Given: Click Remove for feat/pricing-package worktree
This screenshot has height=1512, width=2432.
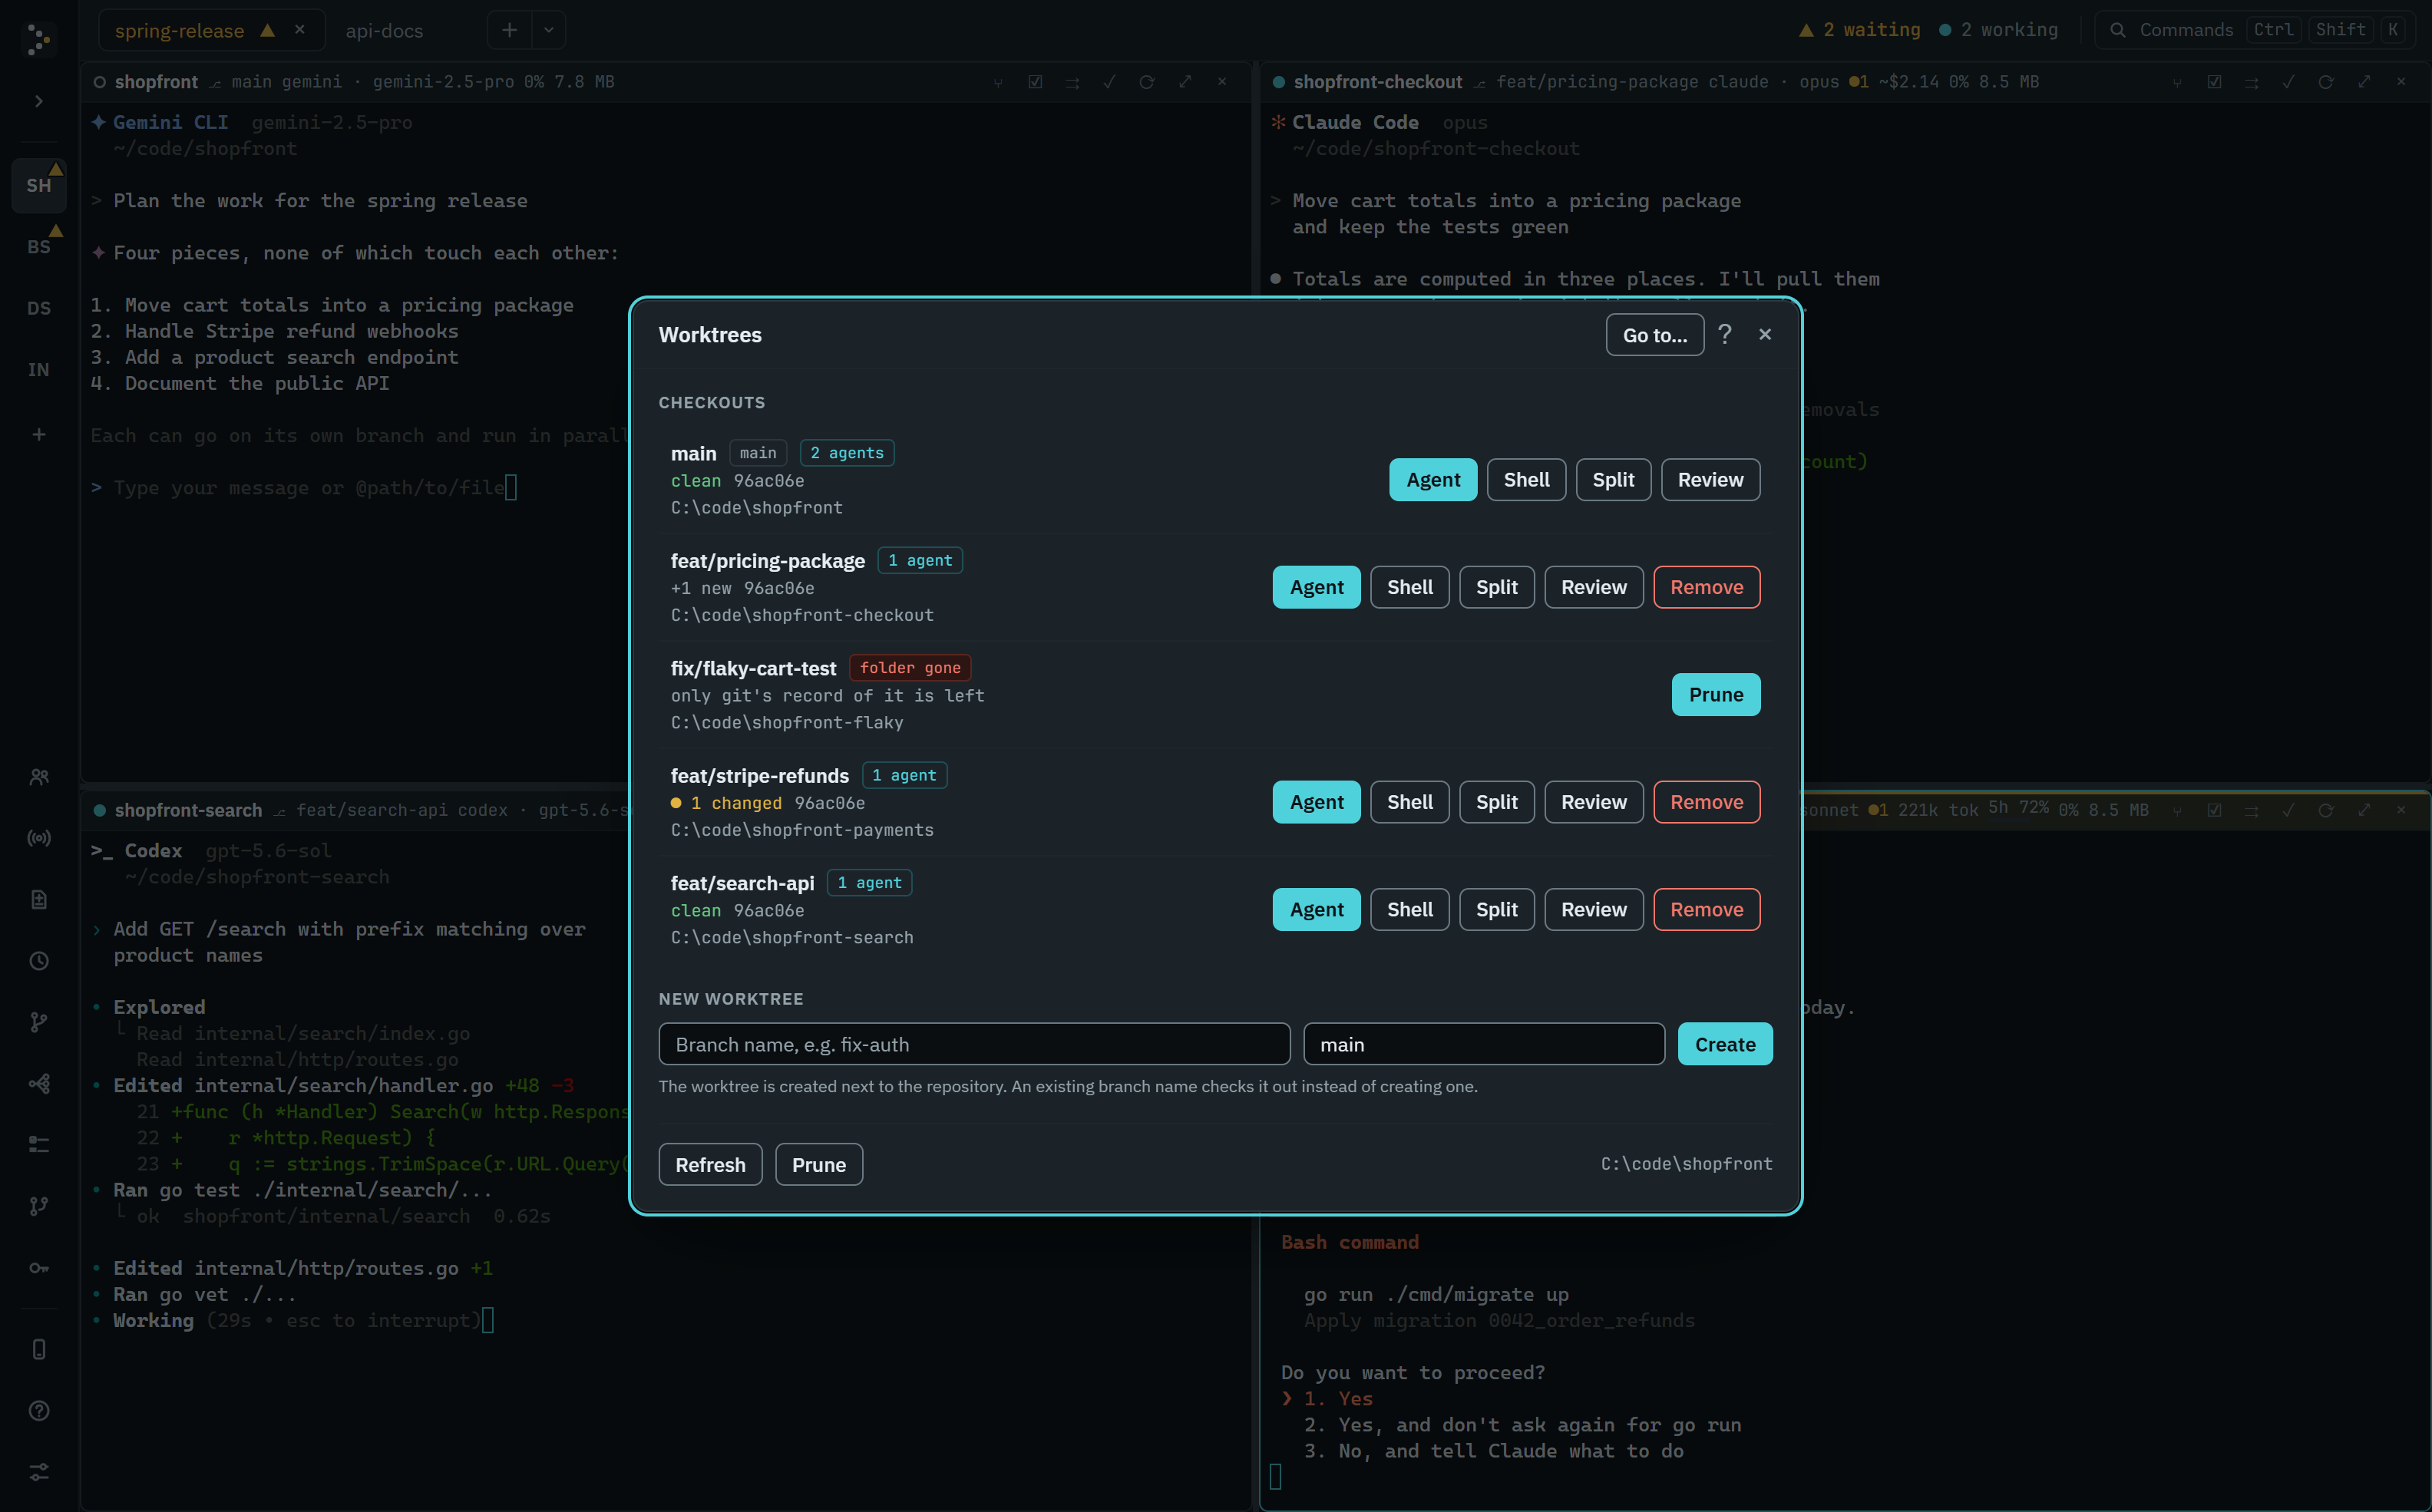Looking at the screenshot, I should point(1707,587).
